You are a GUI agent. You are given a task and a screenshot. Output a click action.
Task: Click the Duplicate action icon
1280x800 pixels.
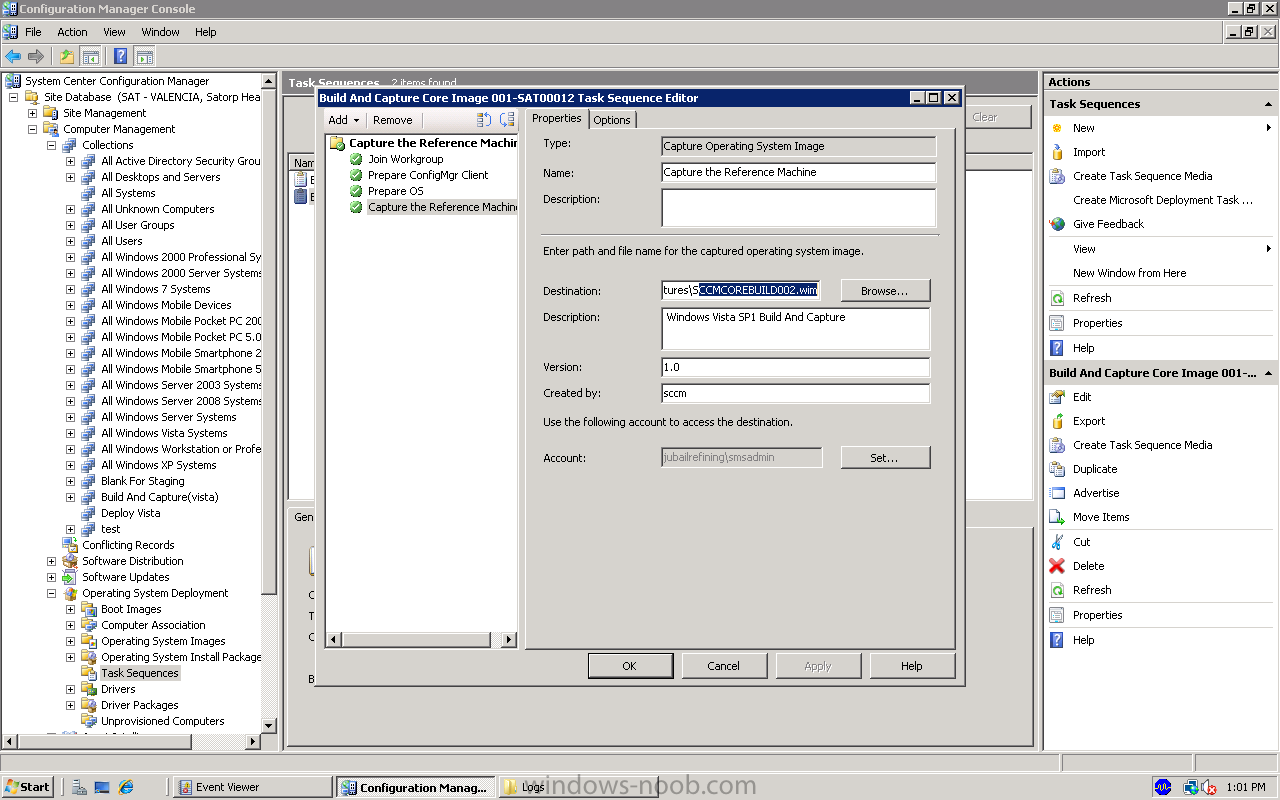click(1057, 469)
